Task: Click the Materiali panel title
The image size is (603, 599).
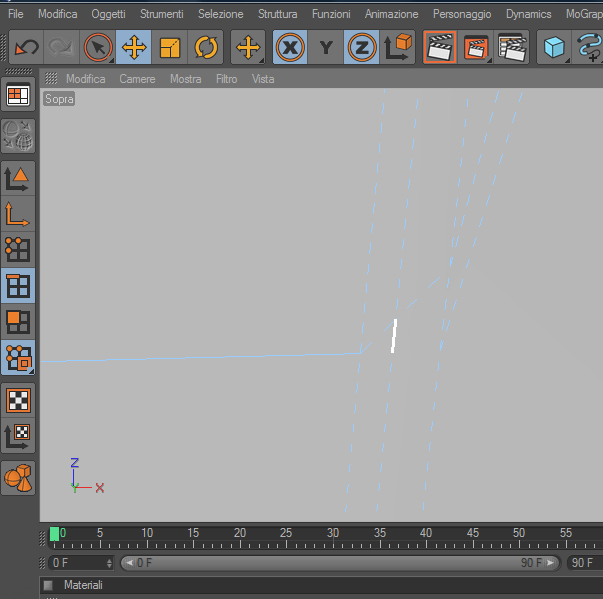Action: pyautogui.click(x=83, y=585)
